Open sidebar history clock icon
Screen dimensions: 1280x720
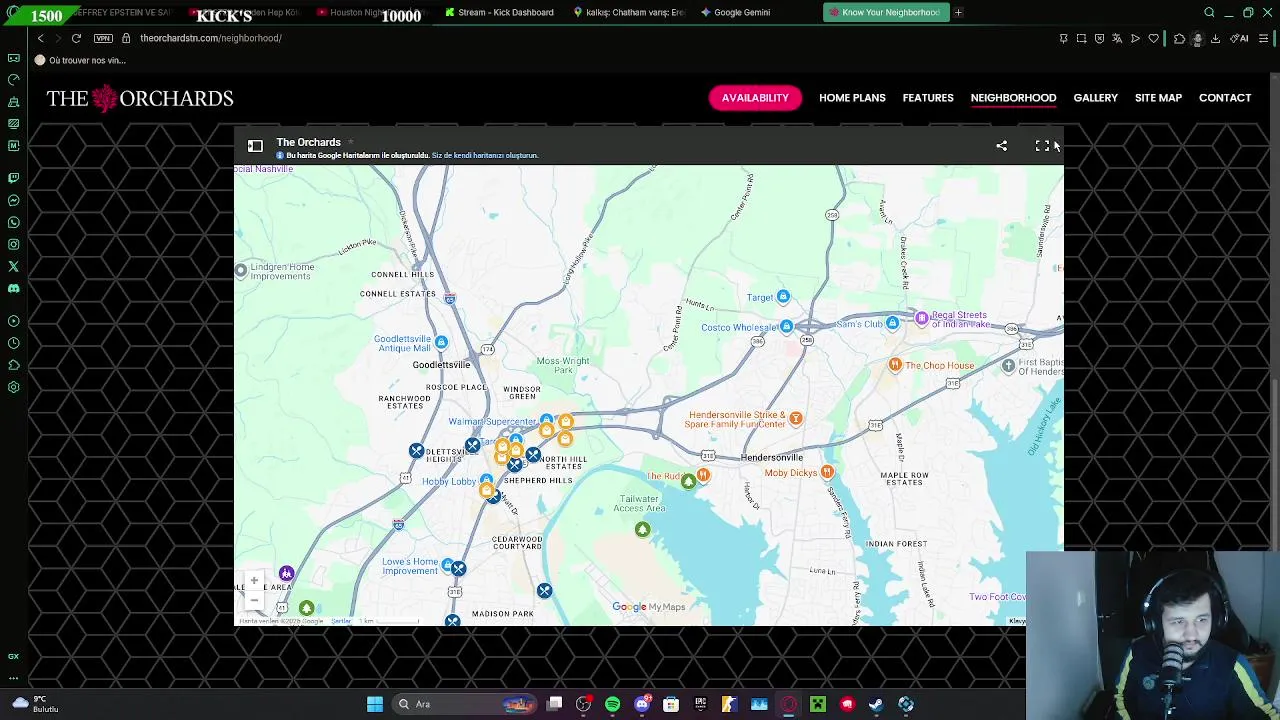click(13, 343)
